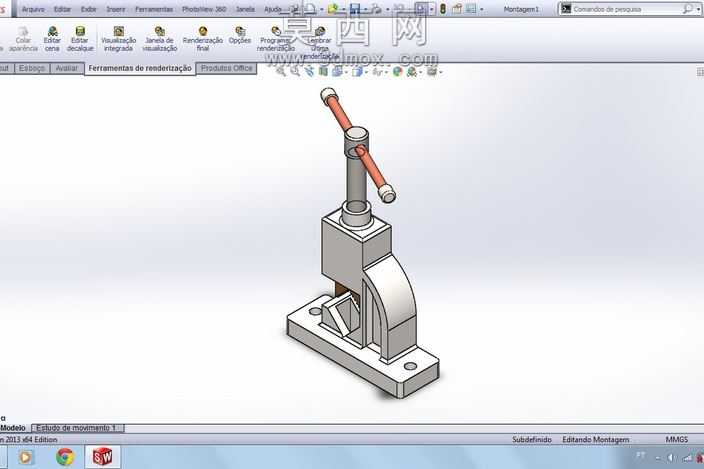
Task: Click Apply scene icon
Action: point(411,71)
